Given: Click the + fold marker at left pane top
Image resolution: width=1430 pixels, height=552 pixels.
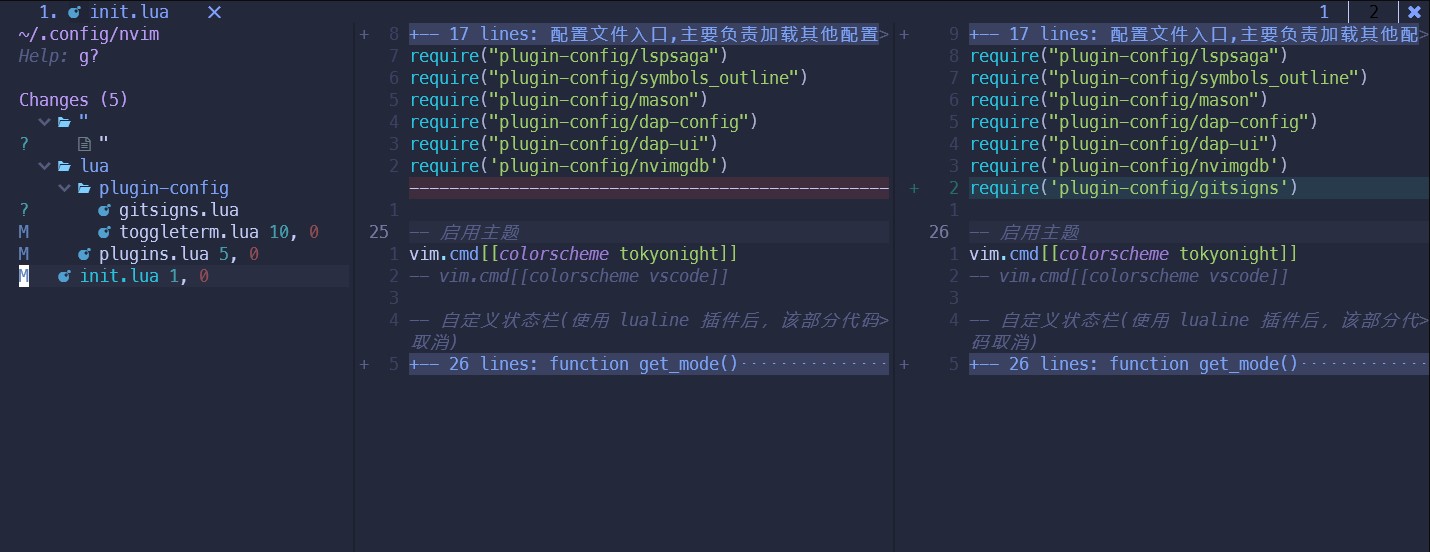Looking at the screenshot, I should click(x=364, y=34).
